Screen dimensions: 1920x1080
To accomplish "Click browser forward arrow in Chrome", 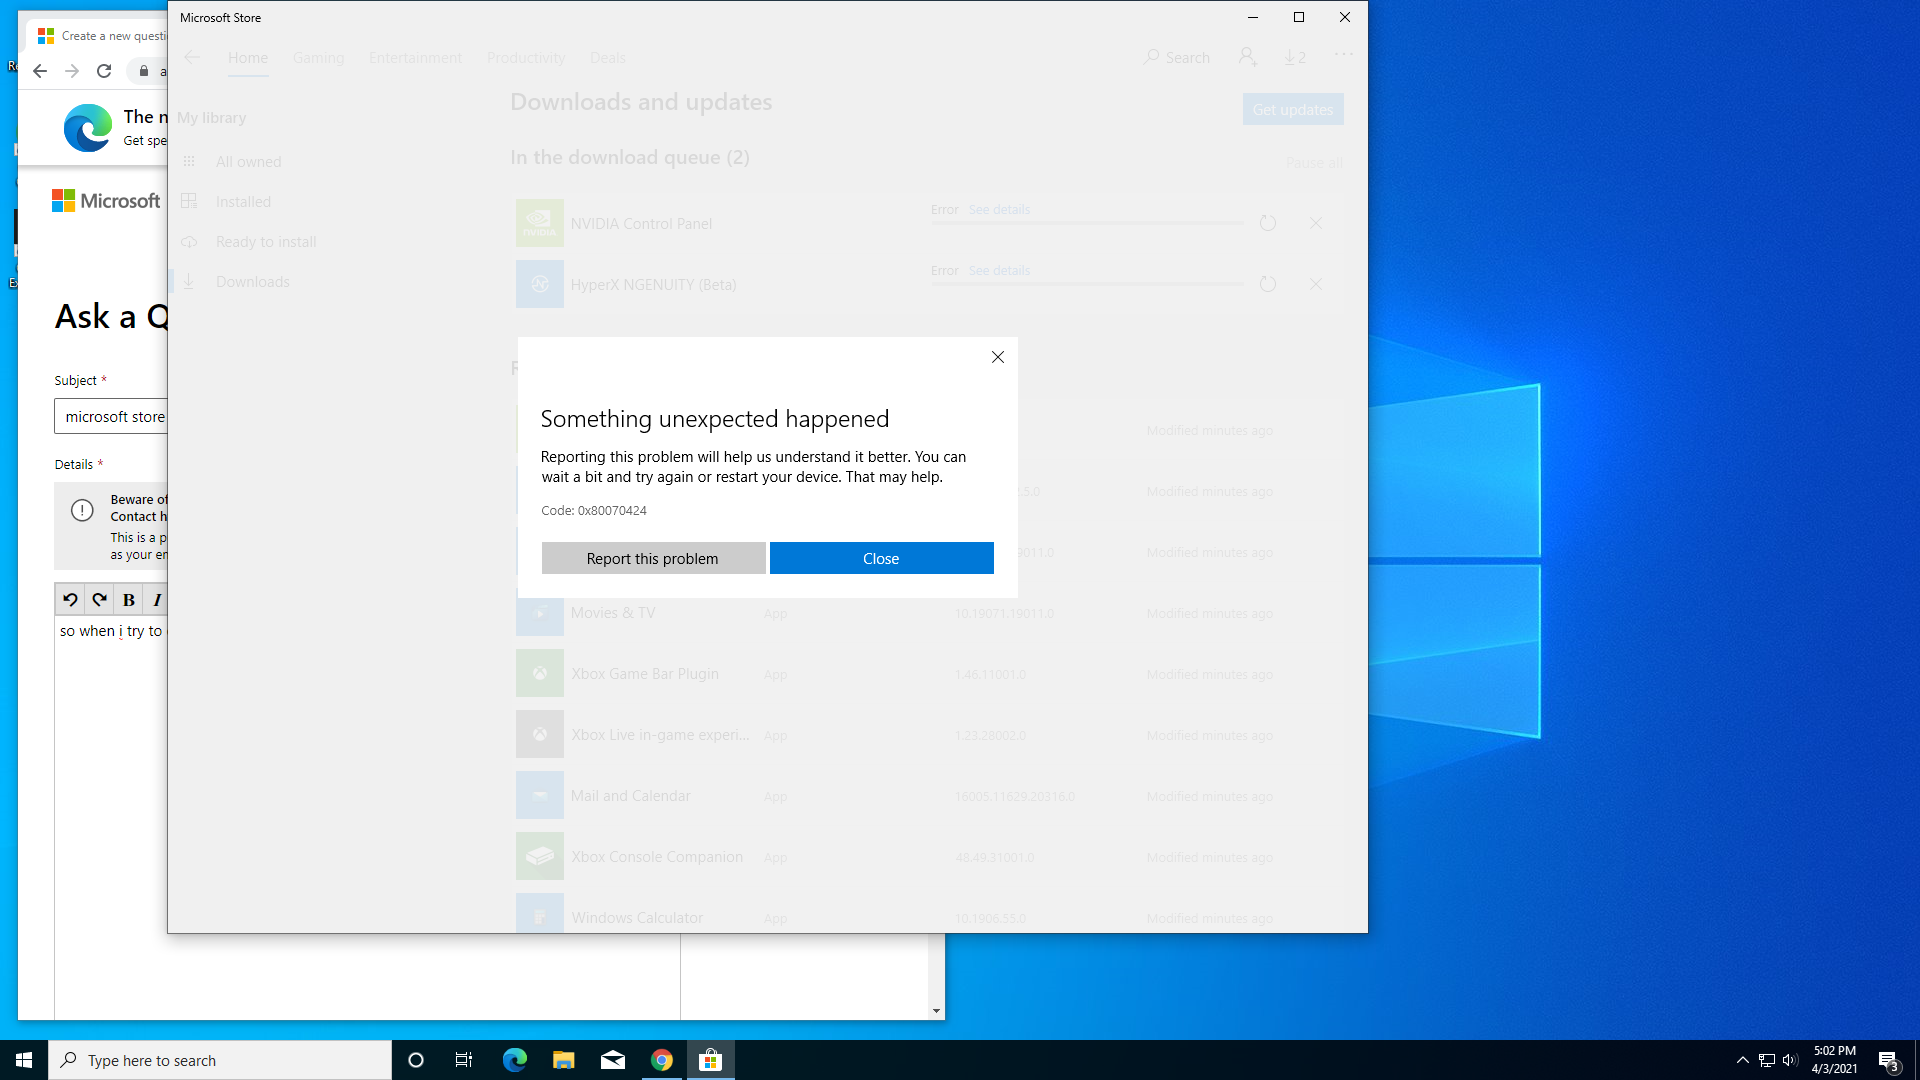I will 72,71.
